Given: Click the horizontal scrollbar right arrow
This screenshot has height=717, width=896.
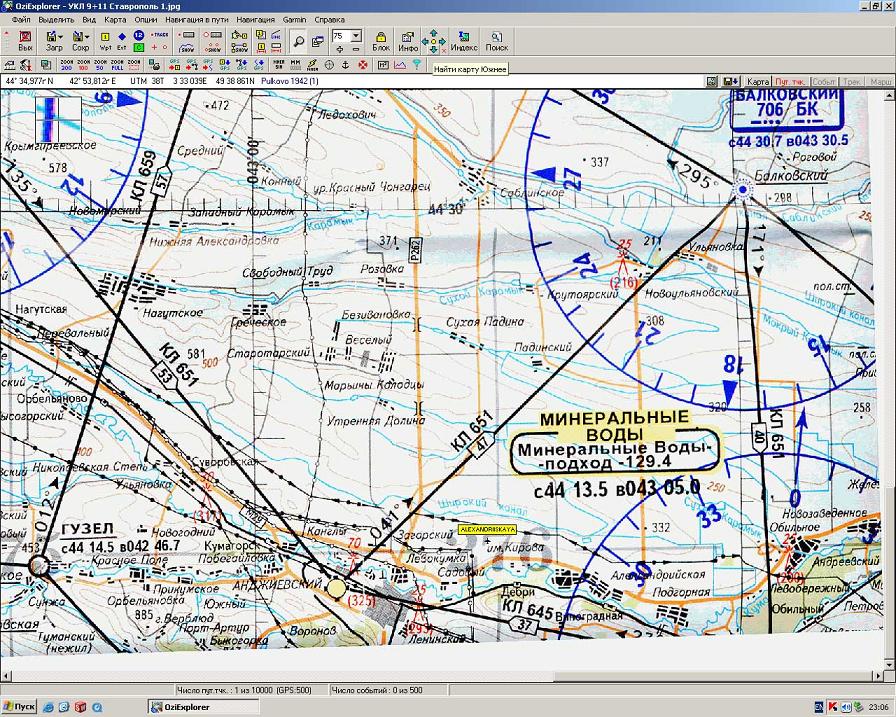Looking at the screenshot, I should coord(879,676).
